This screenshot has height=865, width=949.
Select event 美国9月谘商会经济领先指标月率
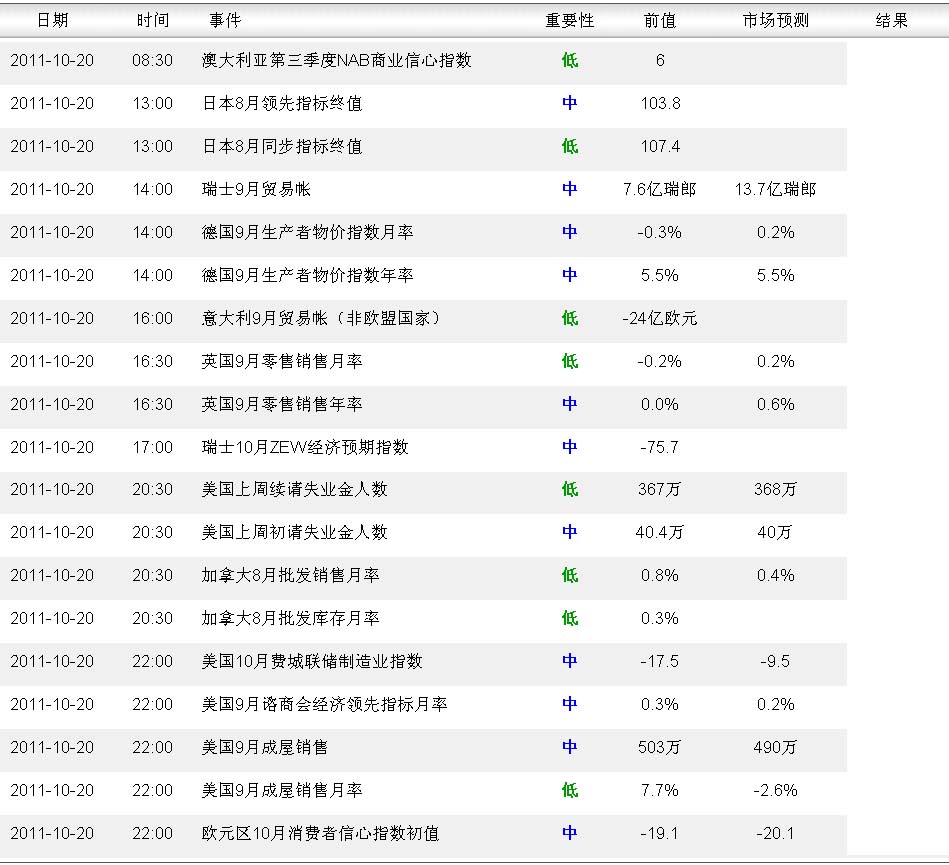coord(324,704)
